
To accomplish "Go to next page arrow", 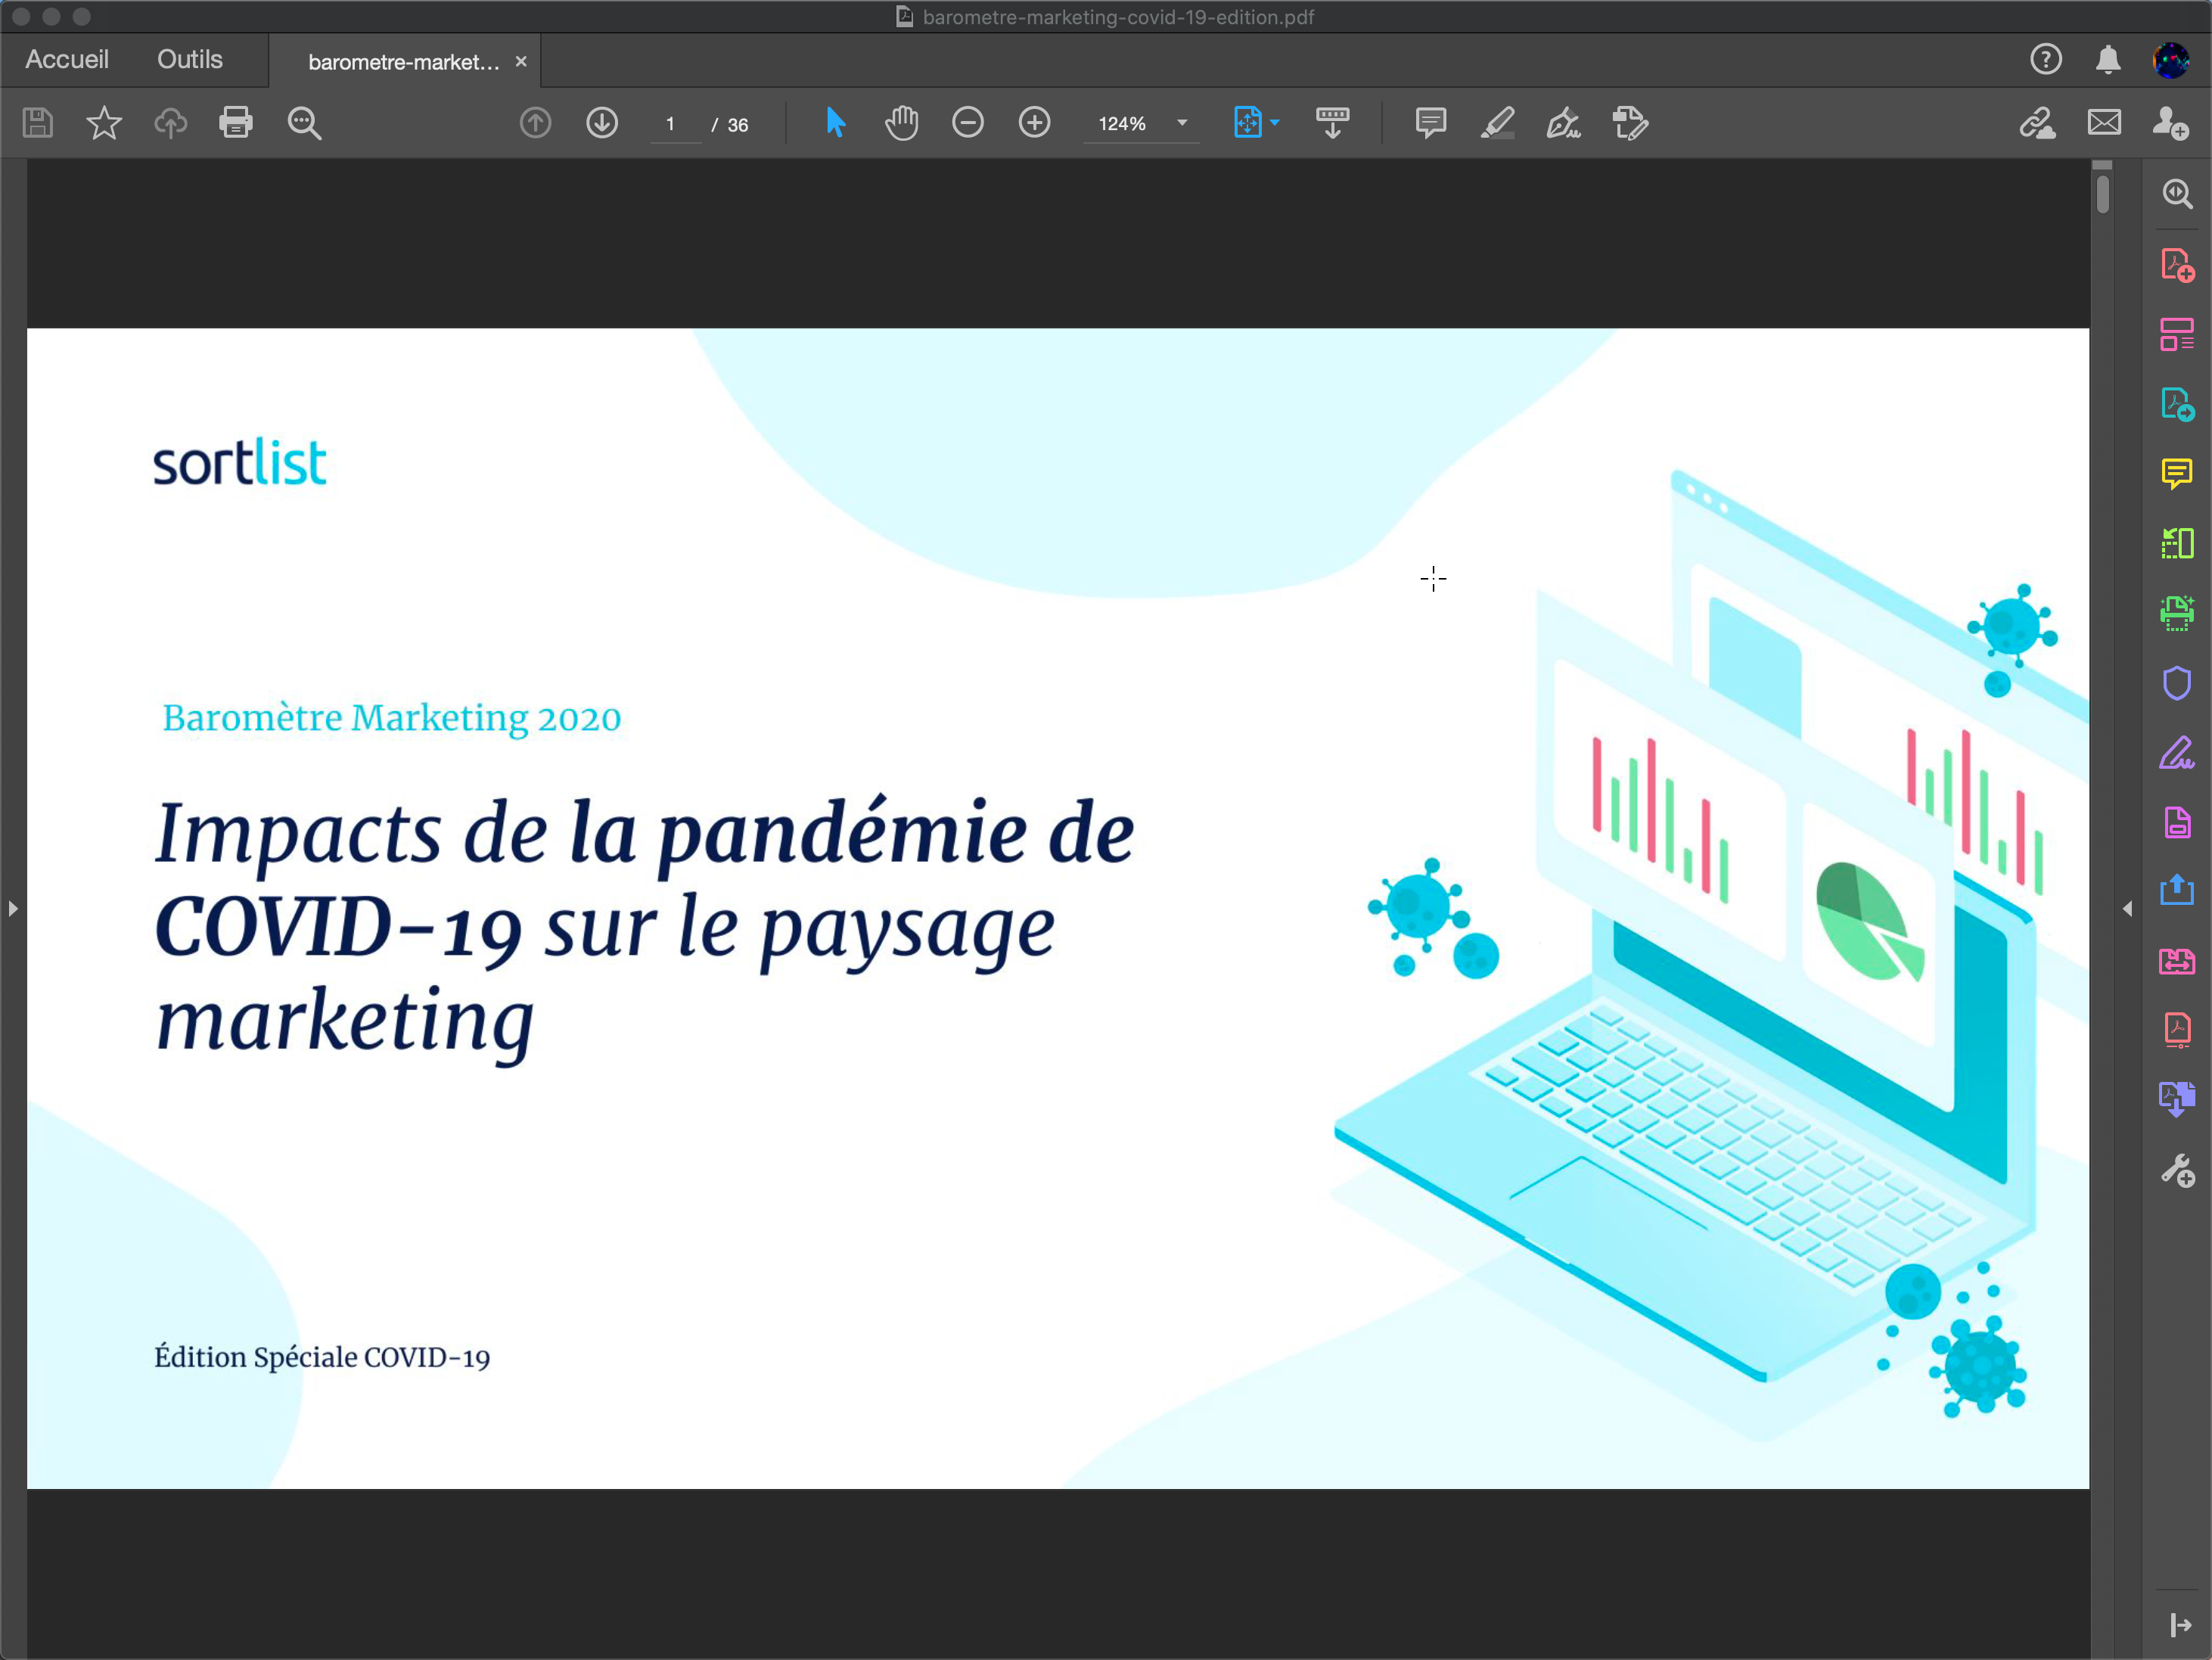I will point(602,123).
